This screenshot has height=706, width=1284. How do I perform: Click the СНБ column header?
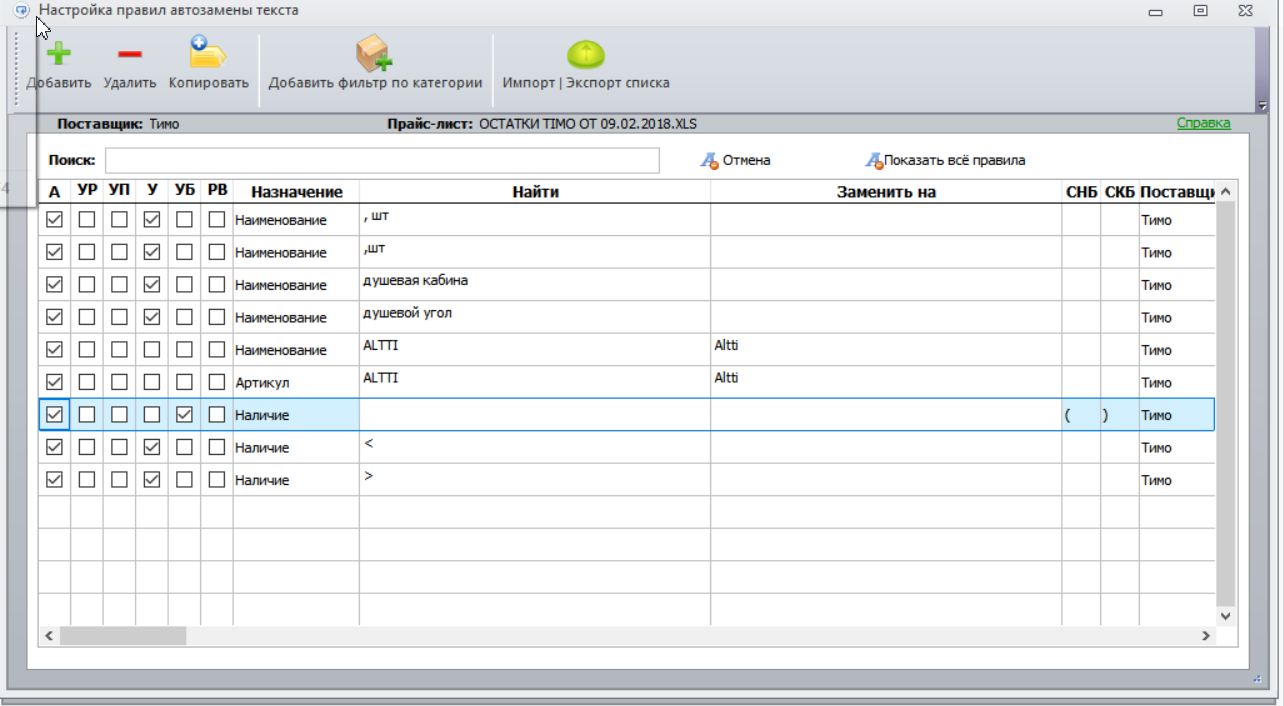(1081, 191)
